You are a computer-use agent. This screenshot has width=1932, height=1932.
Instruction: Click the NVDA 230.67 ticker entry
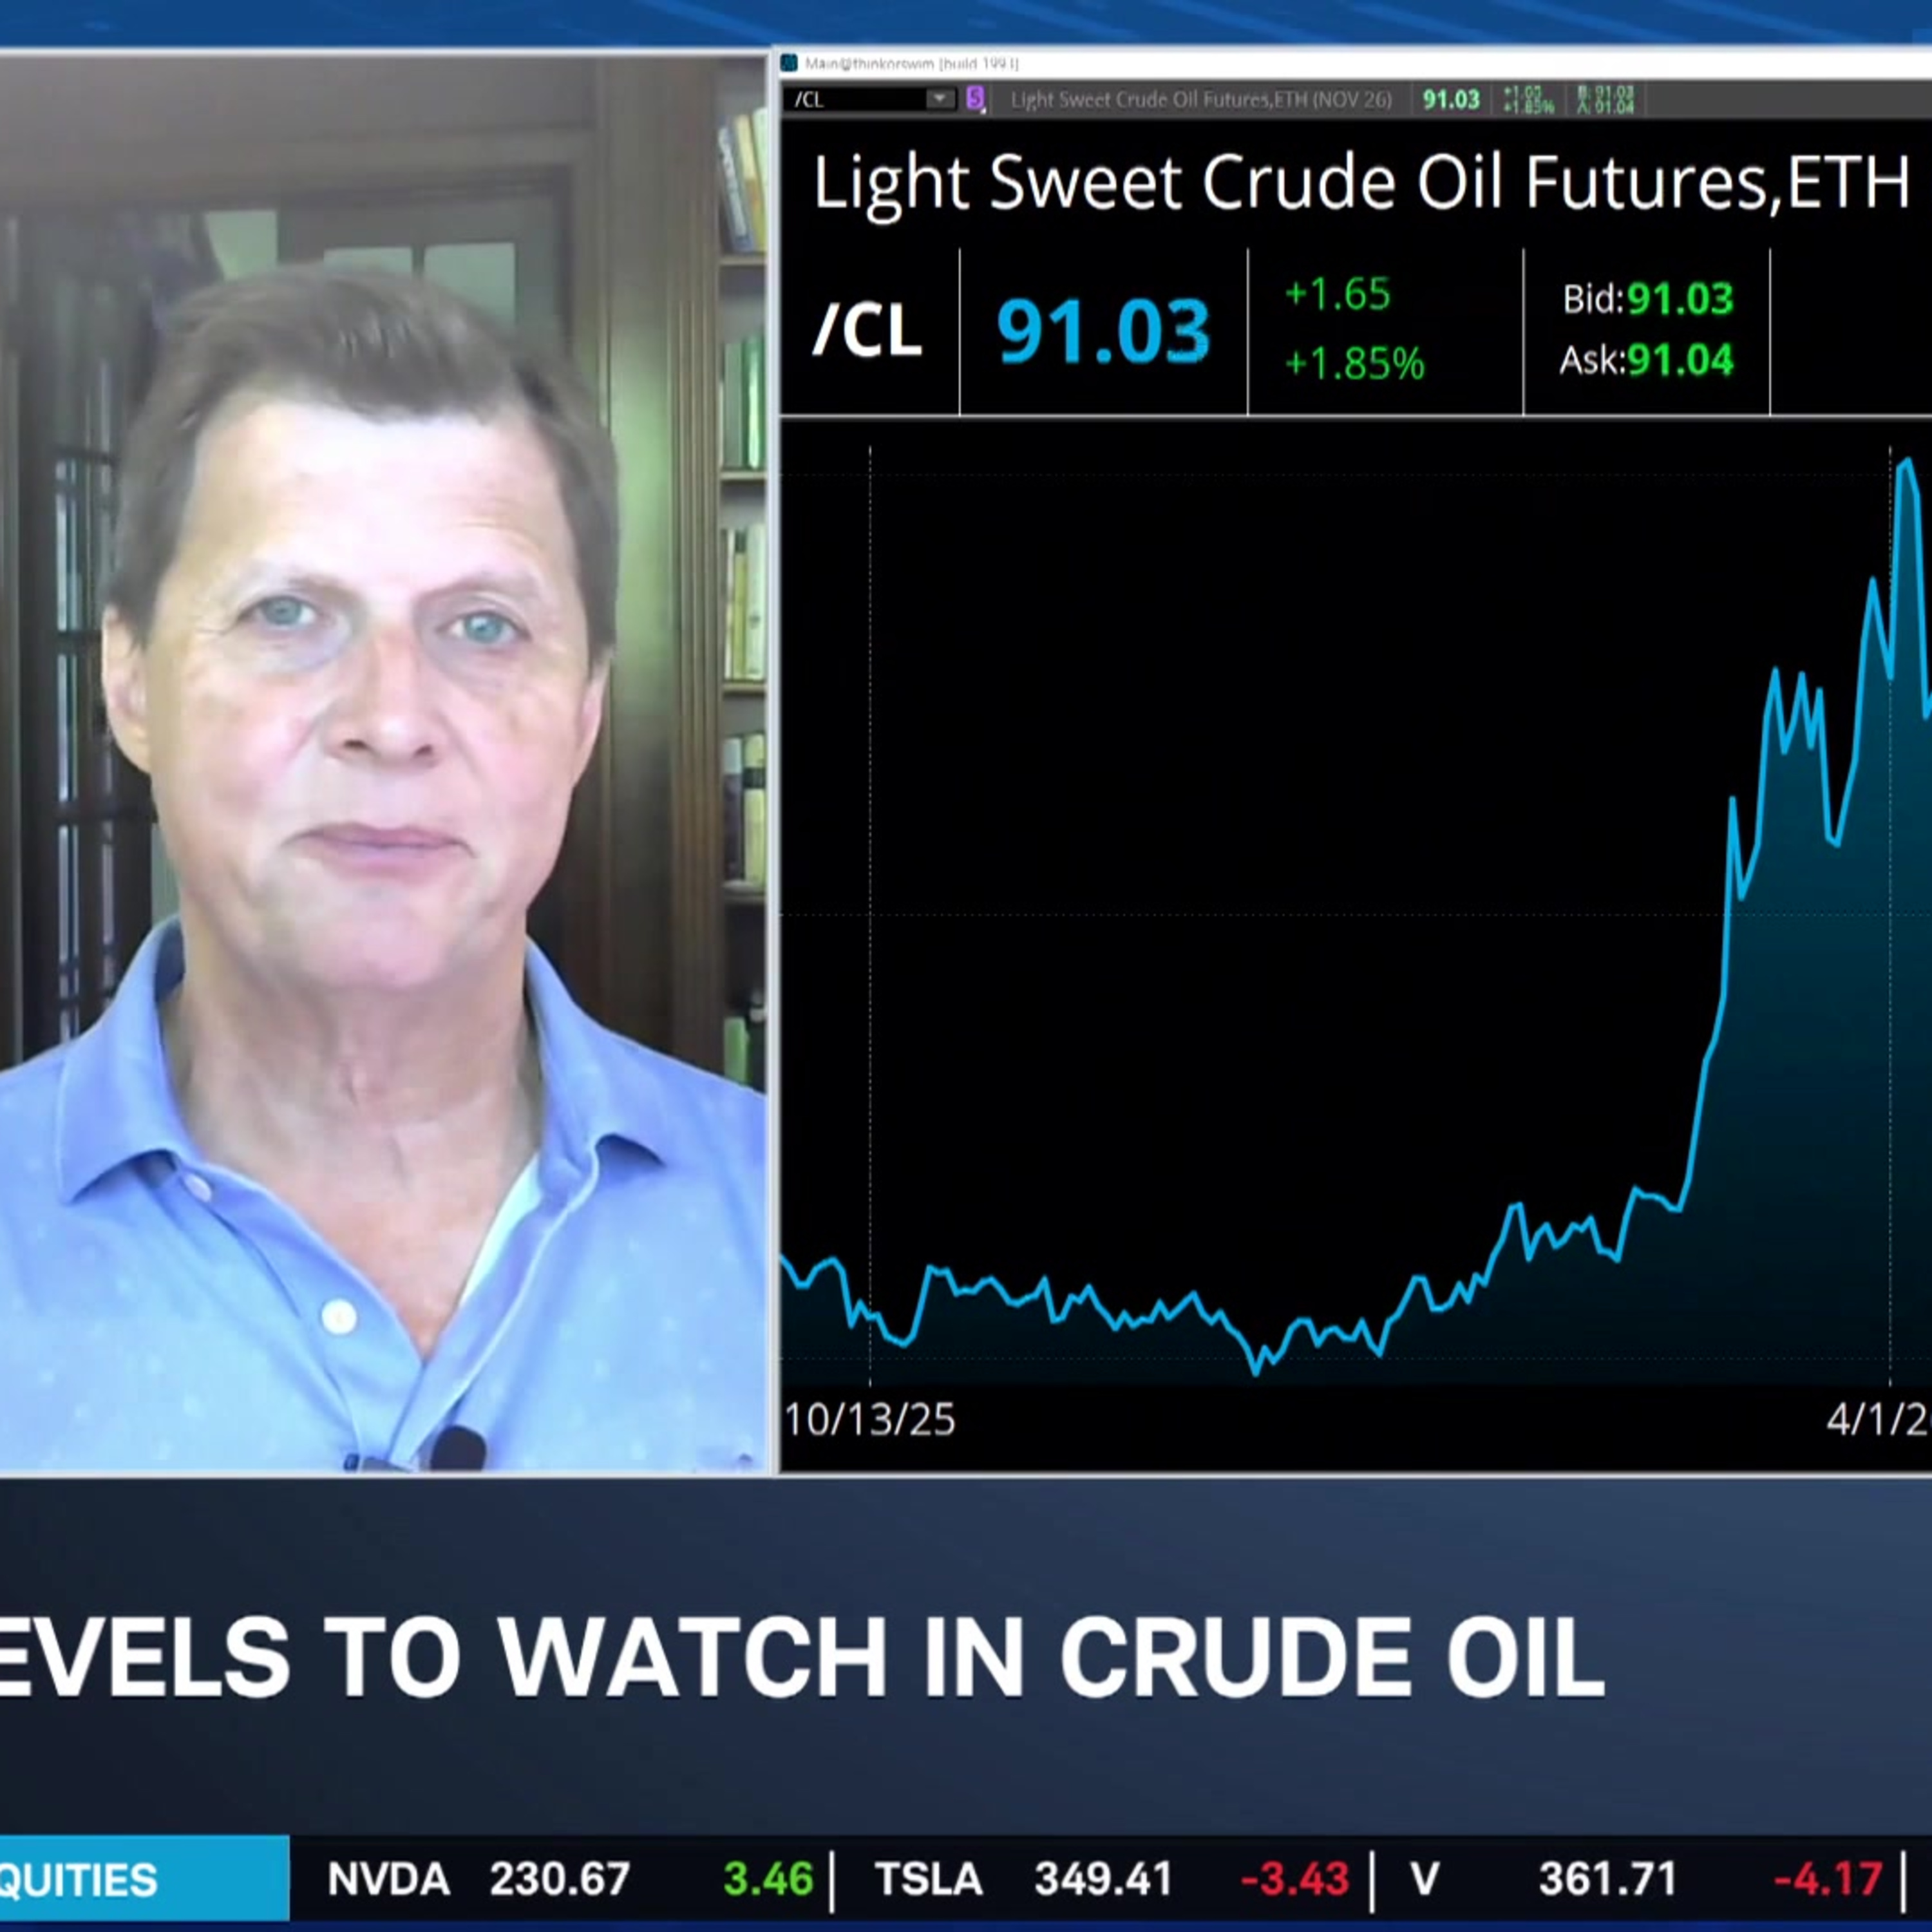click(570, 1879)
